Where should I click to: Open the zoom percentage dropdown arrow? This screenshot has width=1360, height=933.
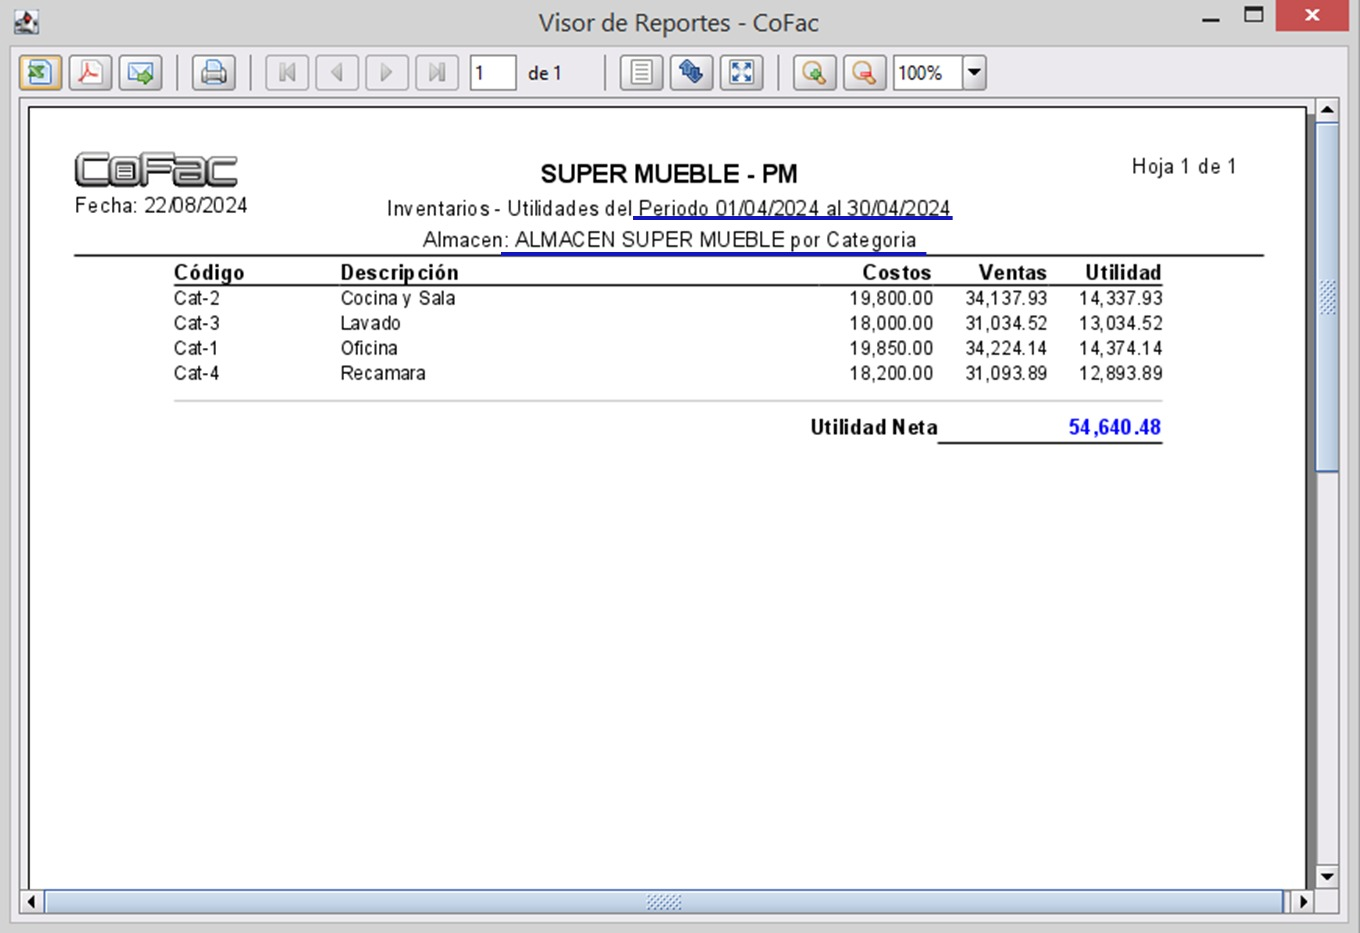click(974, 73)
